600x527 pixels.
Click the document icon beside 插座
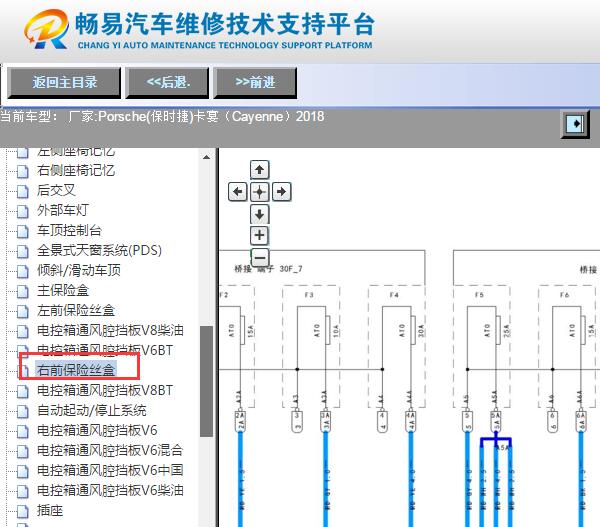(23, 511)
